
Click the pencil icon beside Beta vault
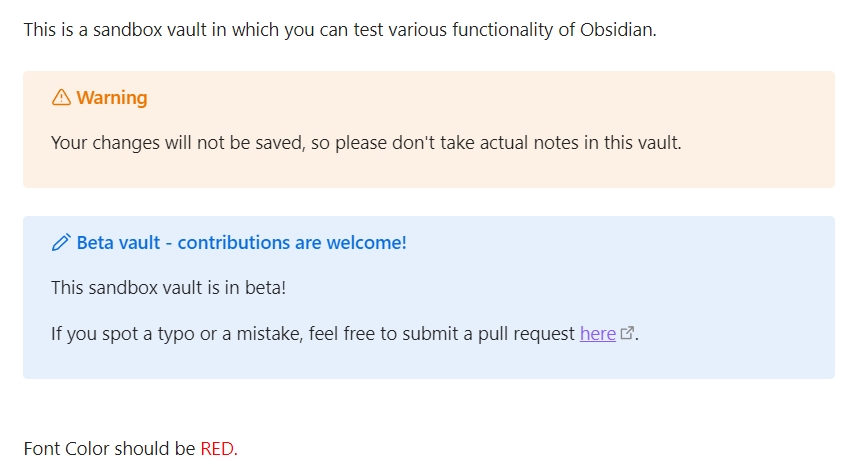tap(61, 242)
